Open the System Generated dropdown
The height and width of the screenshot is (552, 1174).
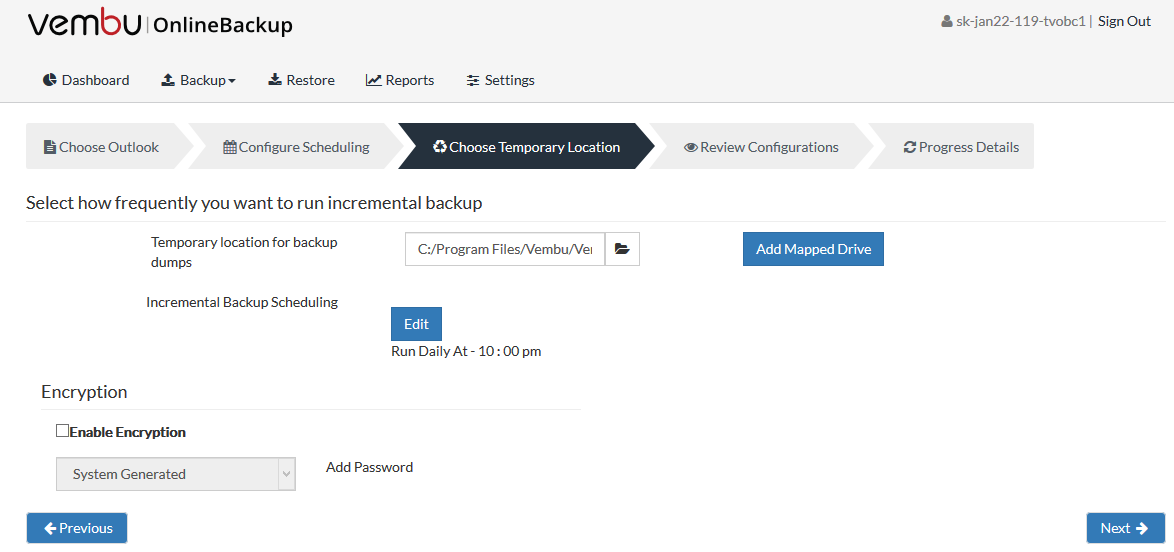tap(176, 474)
